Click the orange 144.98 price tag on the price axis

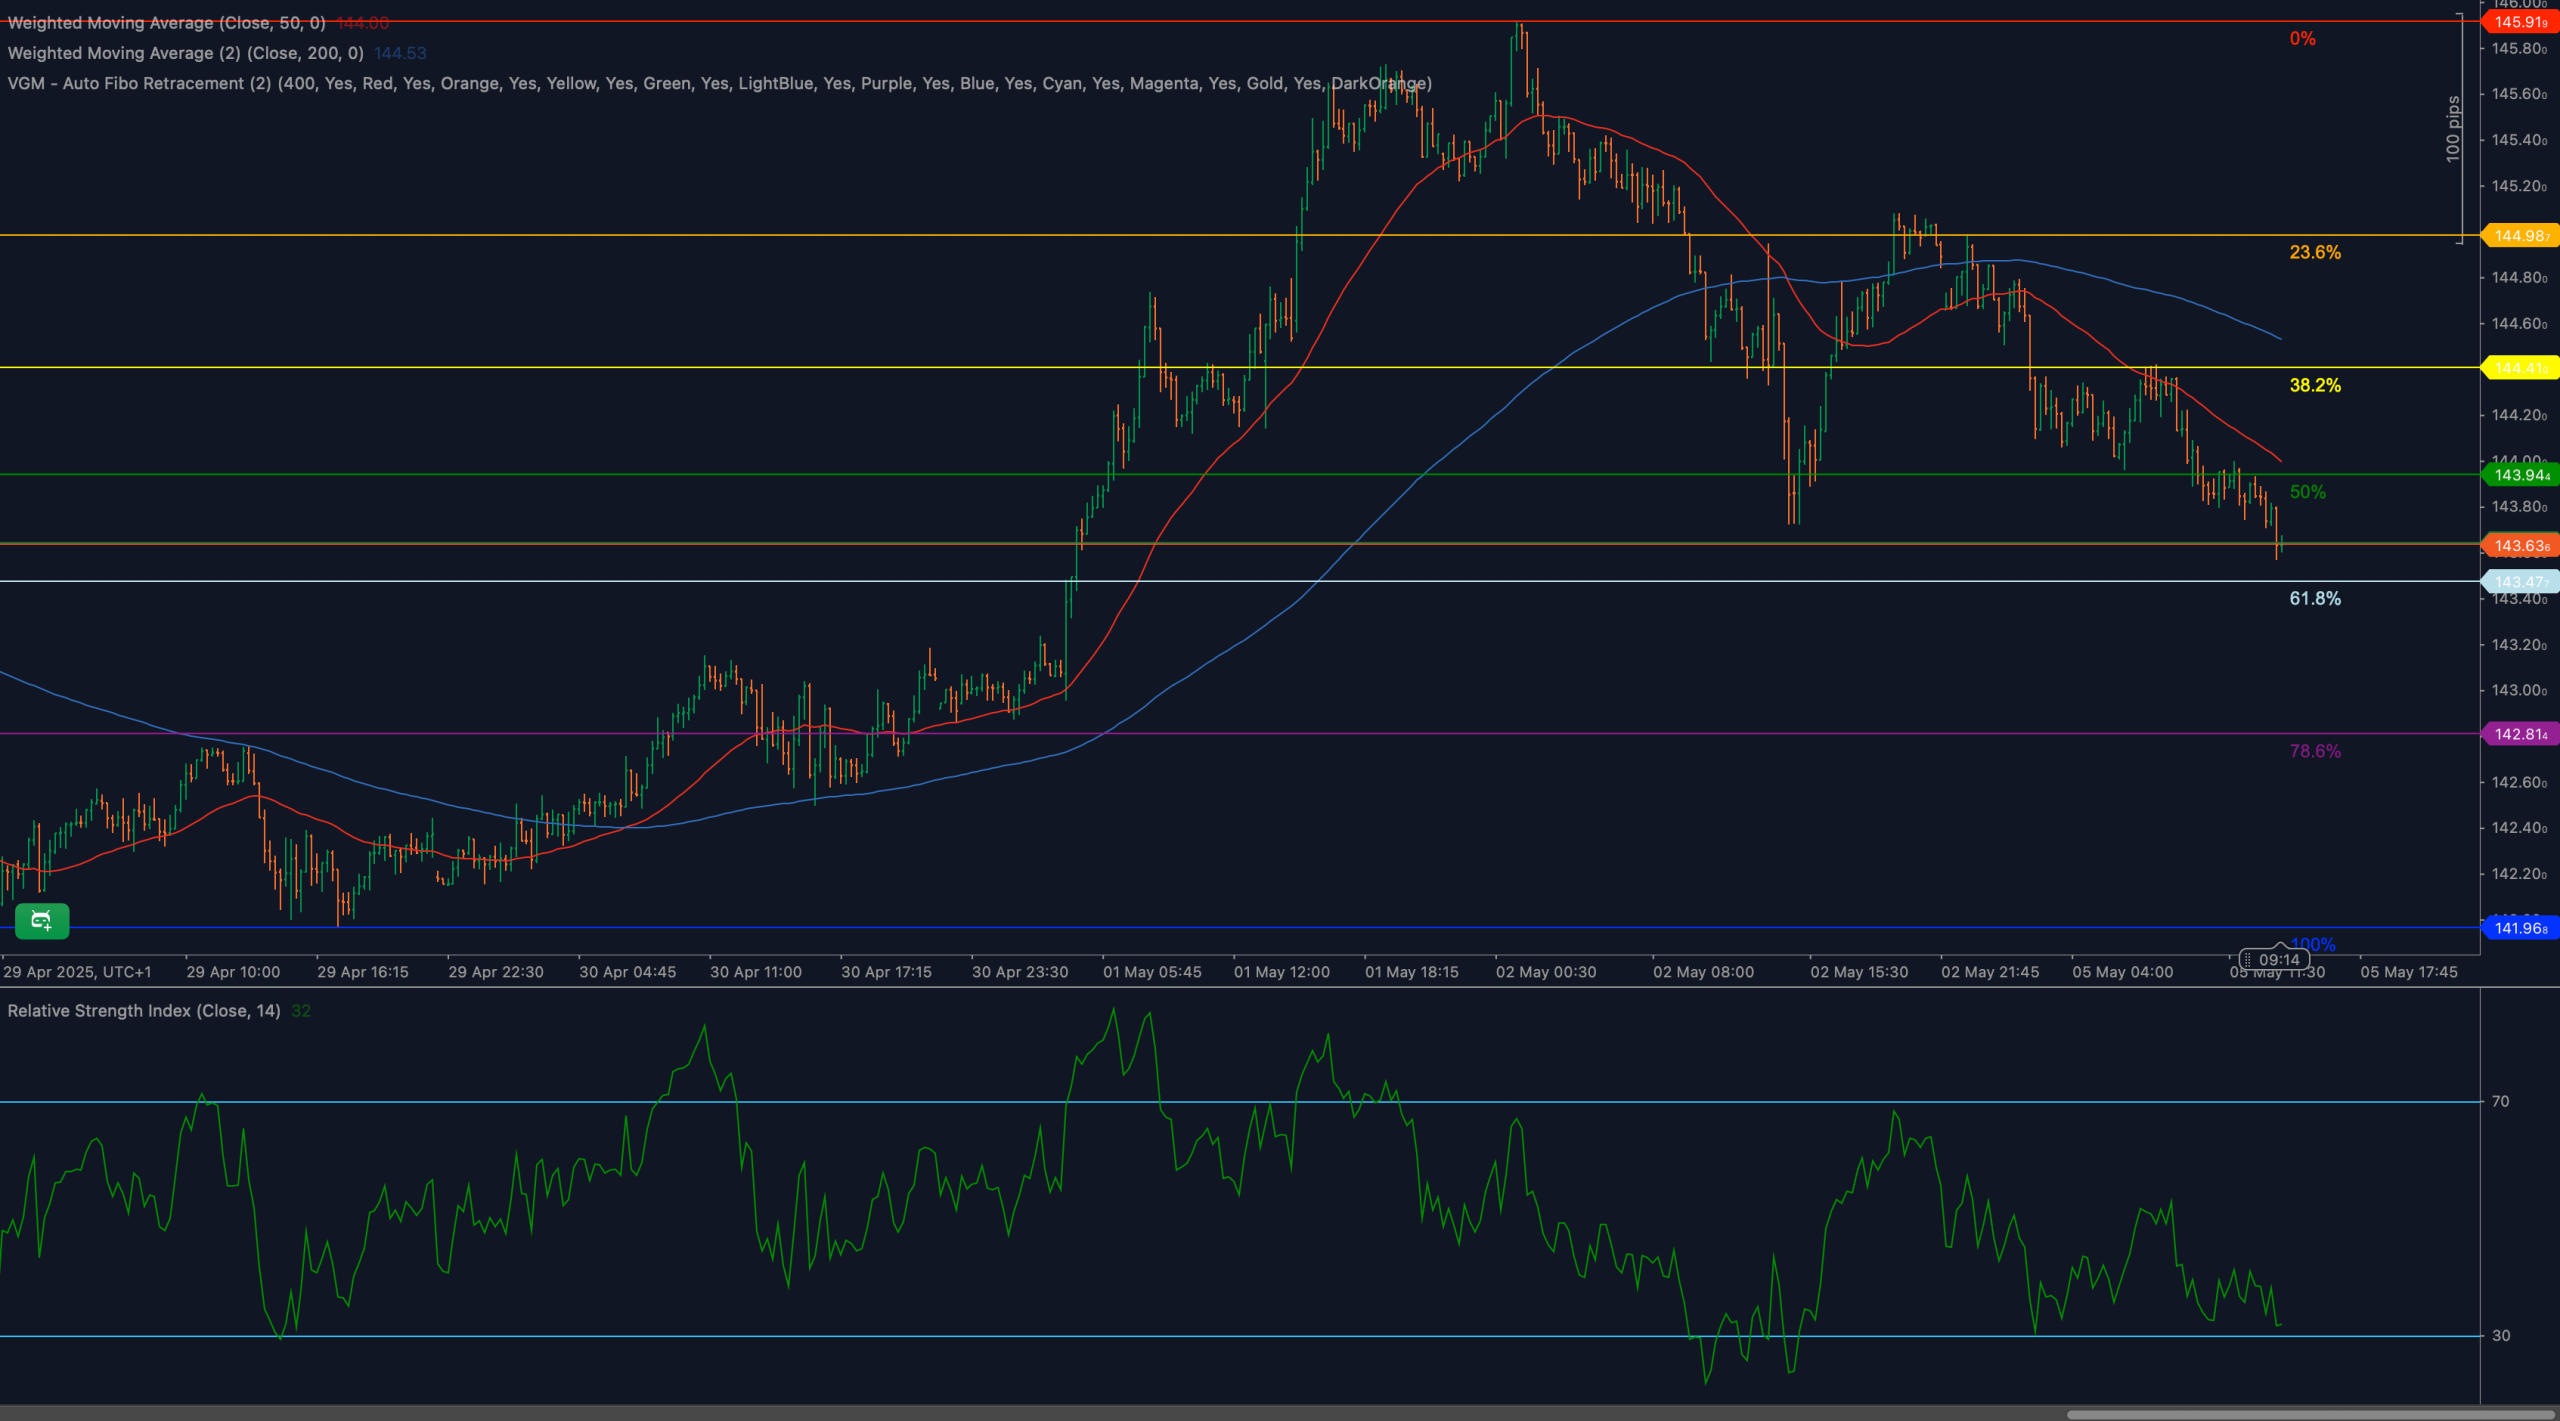[2520, 236]
